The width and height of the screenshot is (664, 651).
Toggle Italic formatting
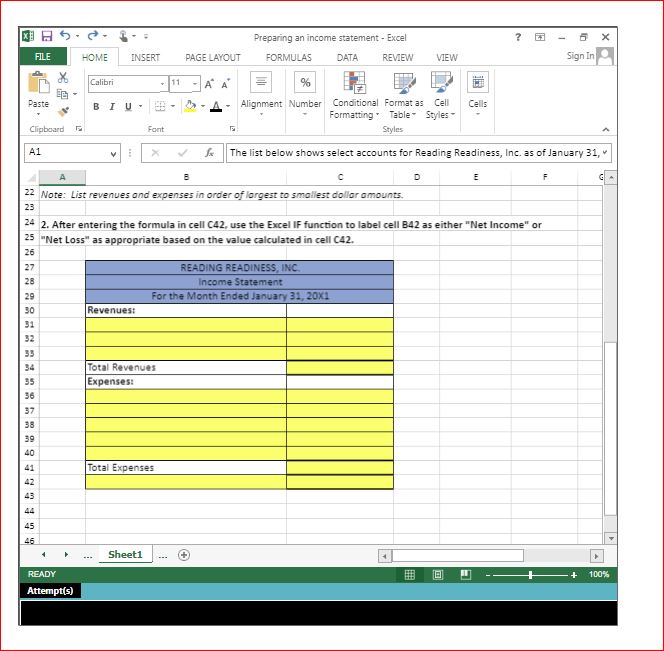pyautogui.click(x=112, y=106)
